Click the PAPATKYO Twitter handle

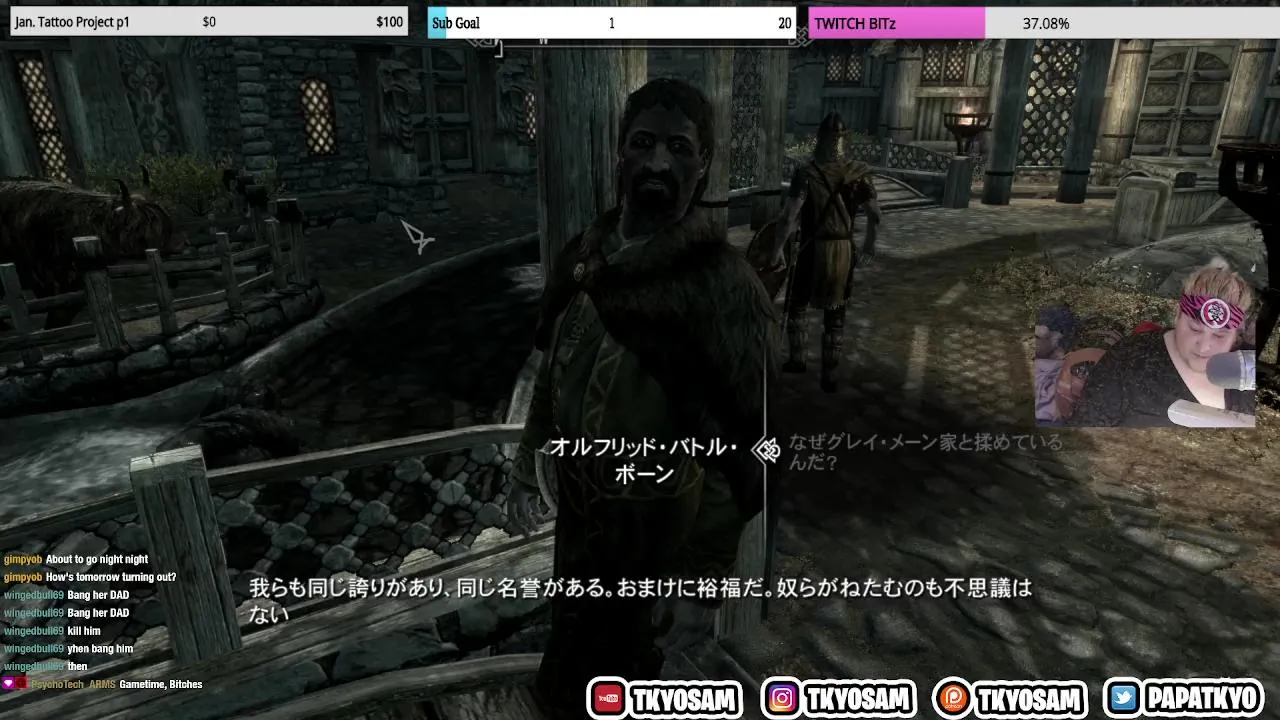point(1201,699)
